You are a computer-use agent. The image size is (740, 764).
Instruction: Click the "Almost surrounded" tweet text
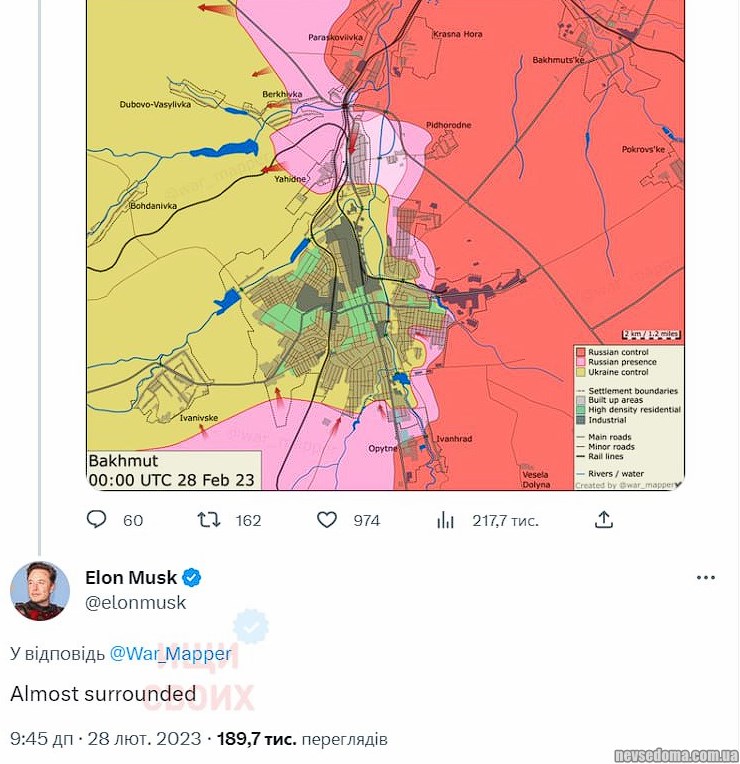pos(103,694)
